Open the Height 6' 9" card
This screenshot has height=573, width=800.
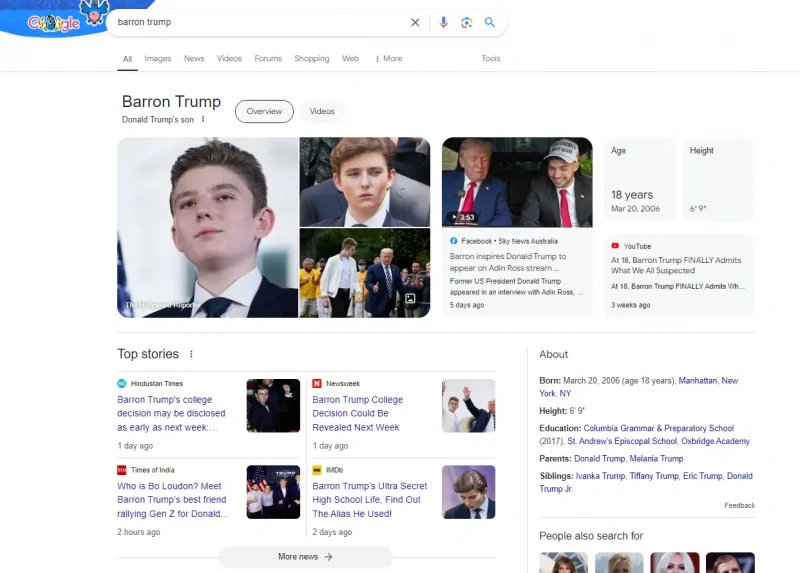(x=719, y=179)
